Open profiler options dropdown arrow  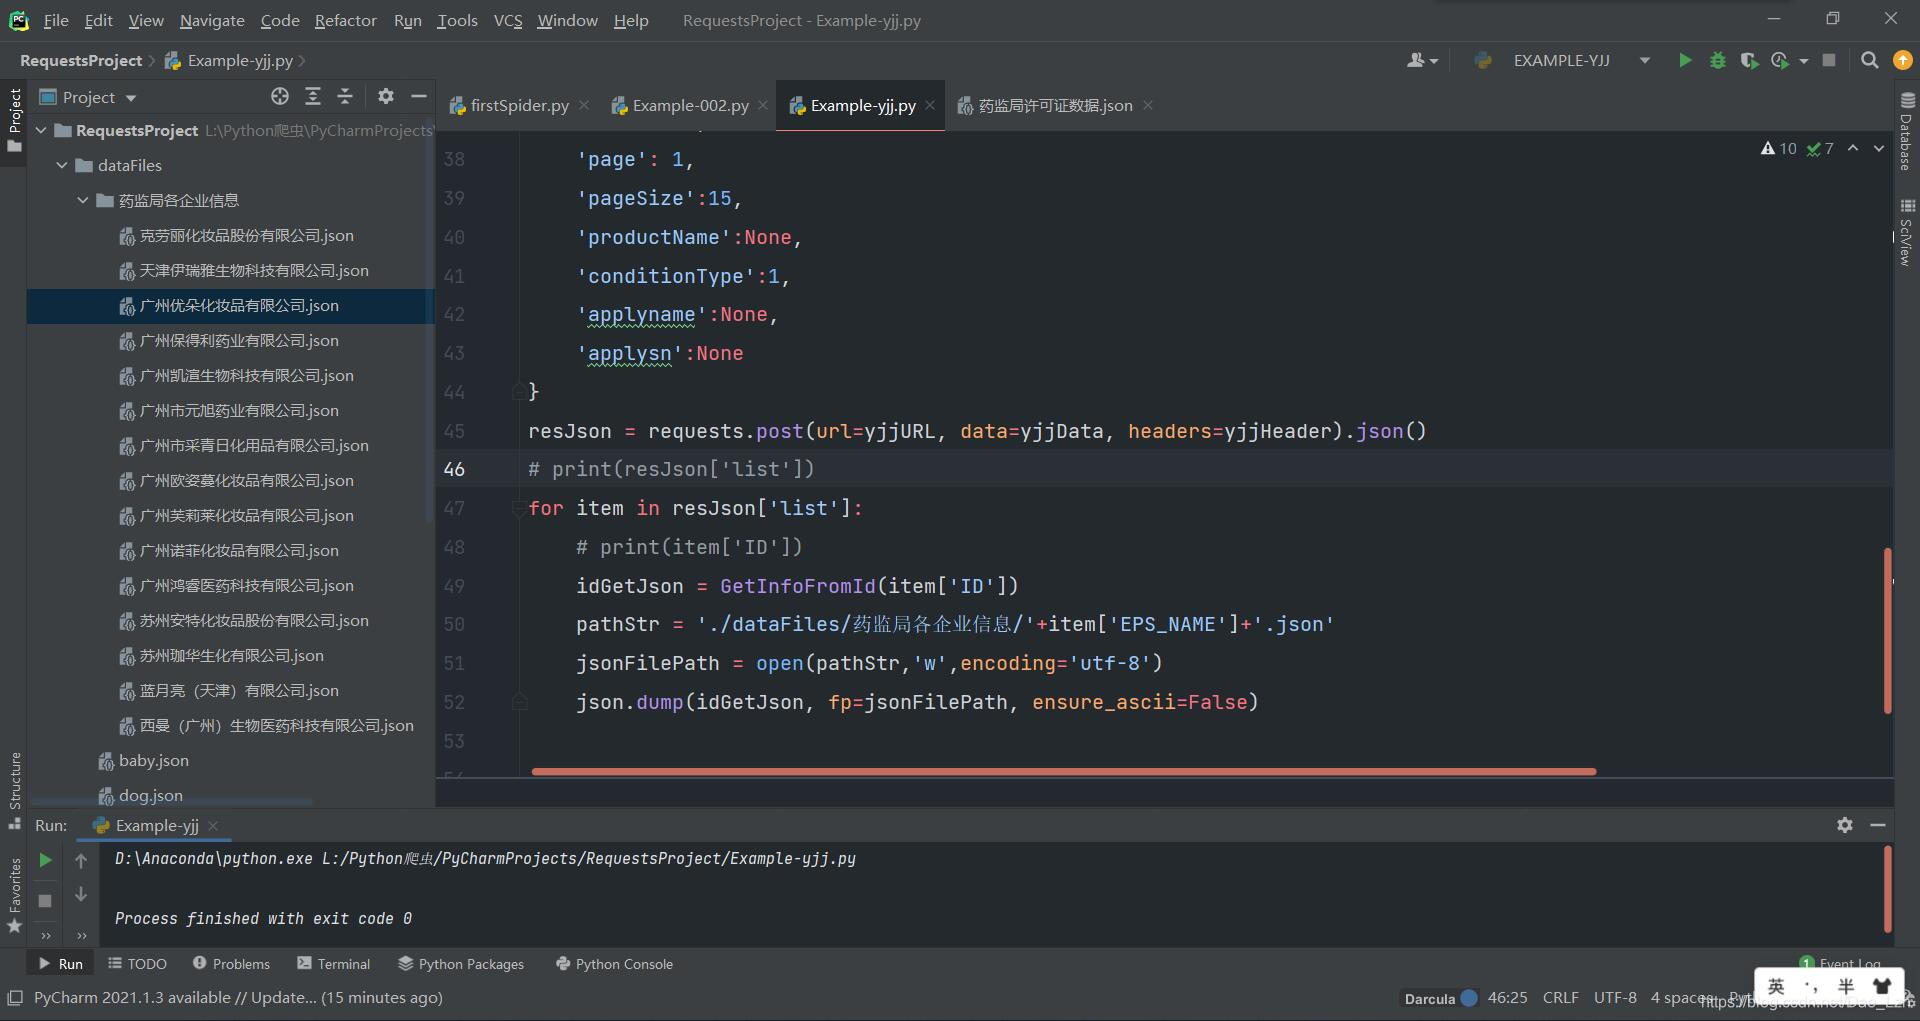coord(1803,61)
